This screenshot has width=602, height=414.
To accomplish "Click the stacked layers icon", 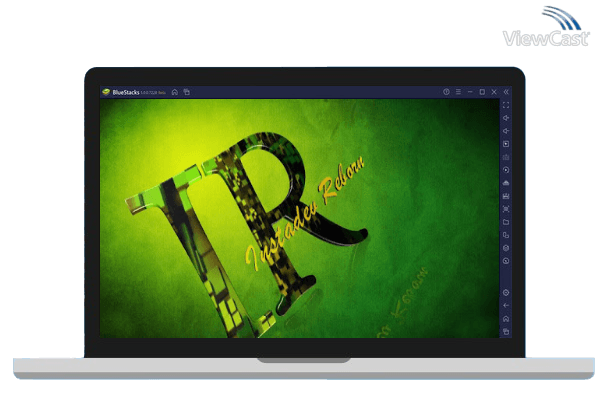I will click(506, 248).
